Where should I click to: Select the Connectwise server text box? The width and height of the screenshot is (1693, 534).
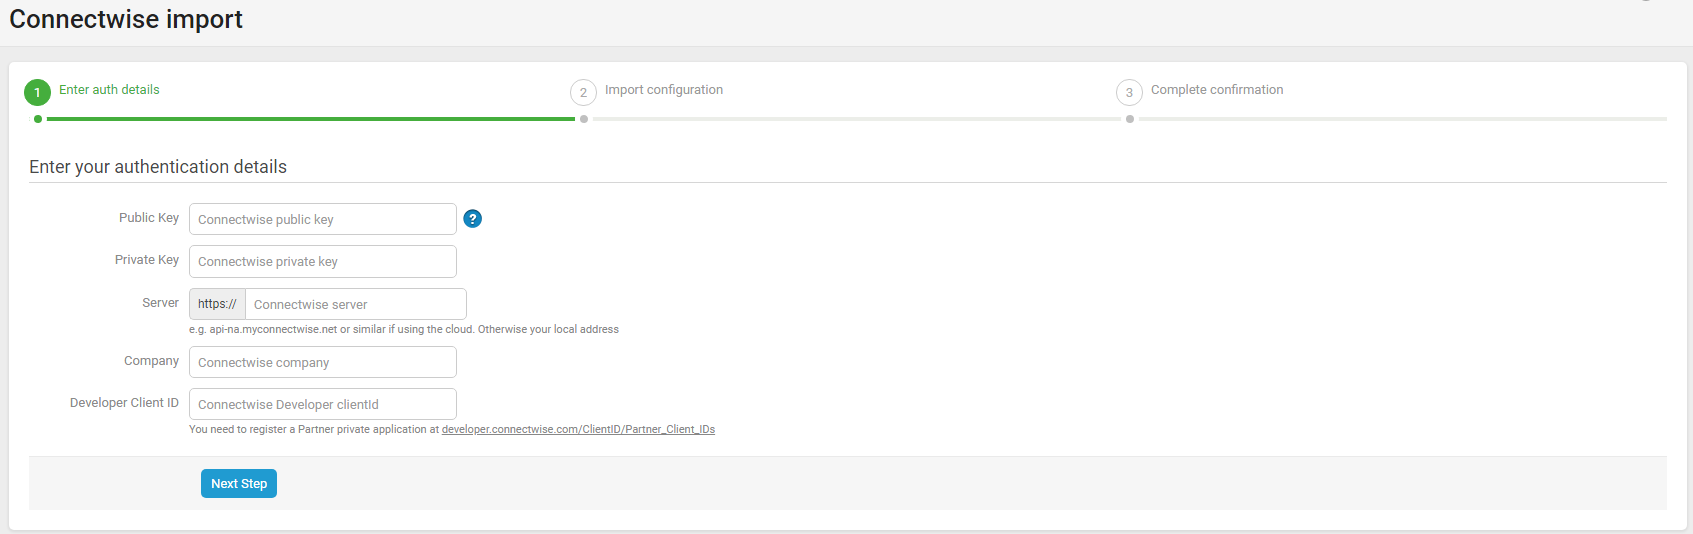coord(355,304)
